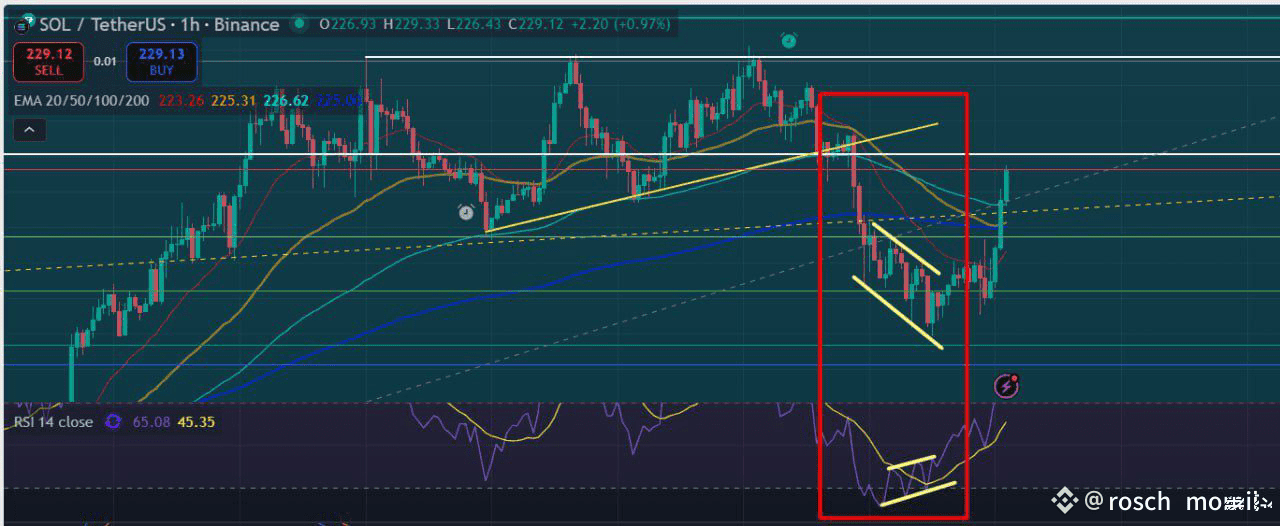This screenshot has width=1280, height=526.
Task: Click the red EMA value 223.26
Action: pyautogui.click(x=181, y=100)
